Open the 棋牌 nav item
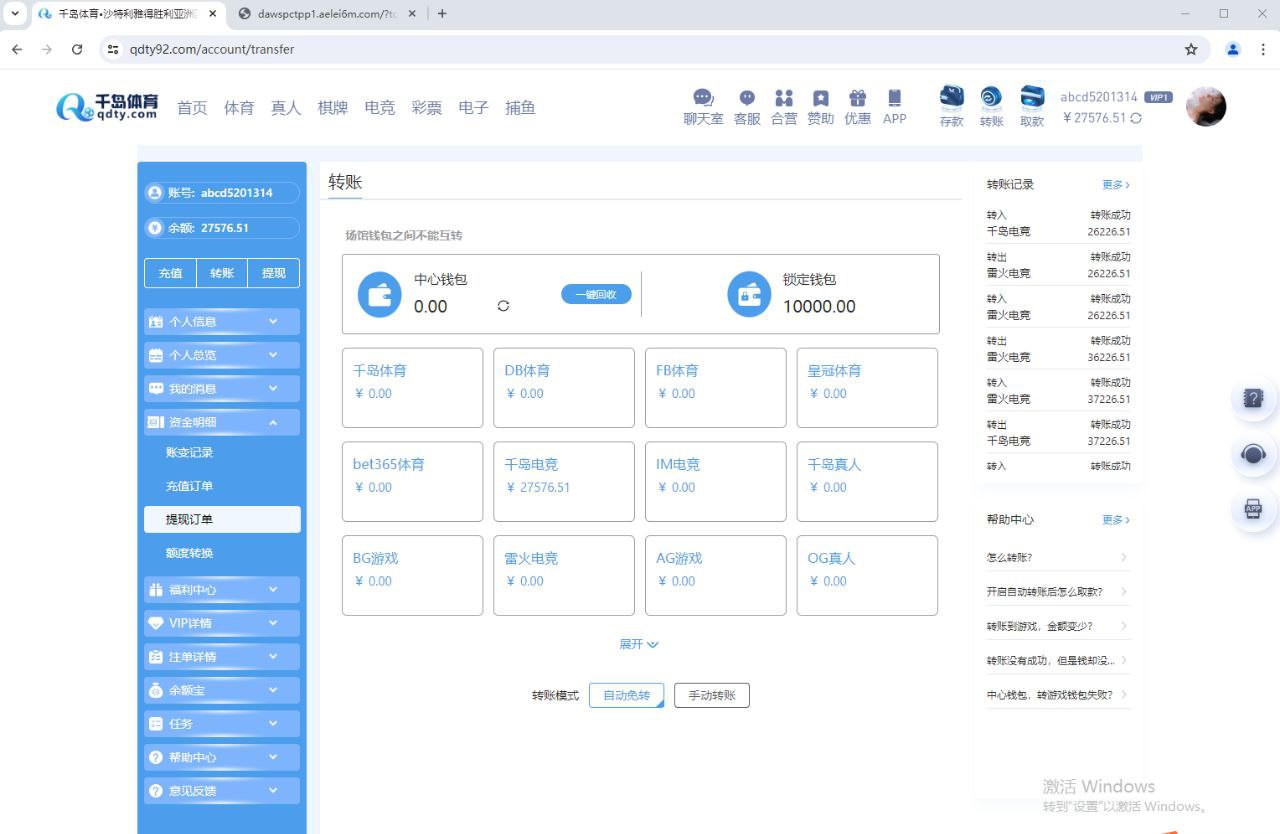 (x=333, y=108)
